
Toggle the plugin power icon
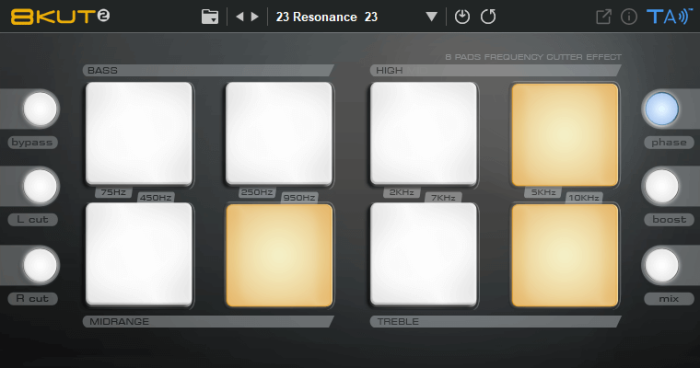[462, 17]
